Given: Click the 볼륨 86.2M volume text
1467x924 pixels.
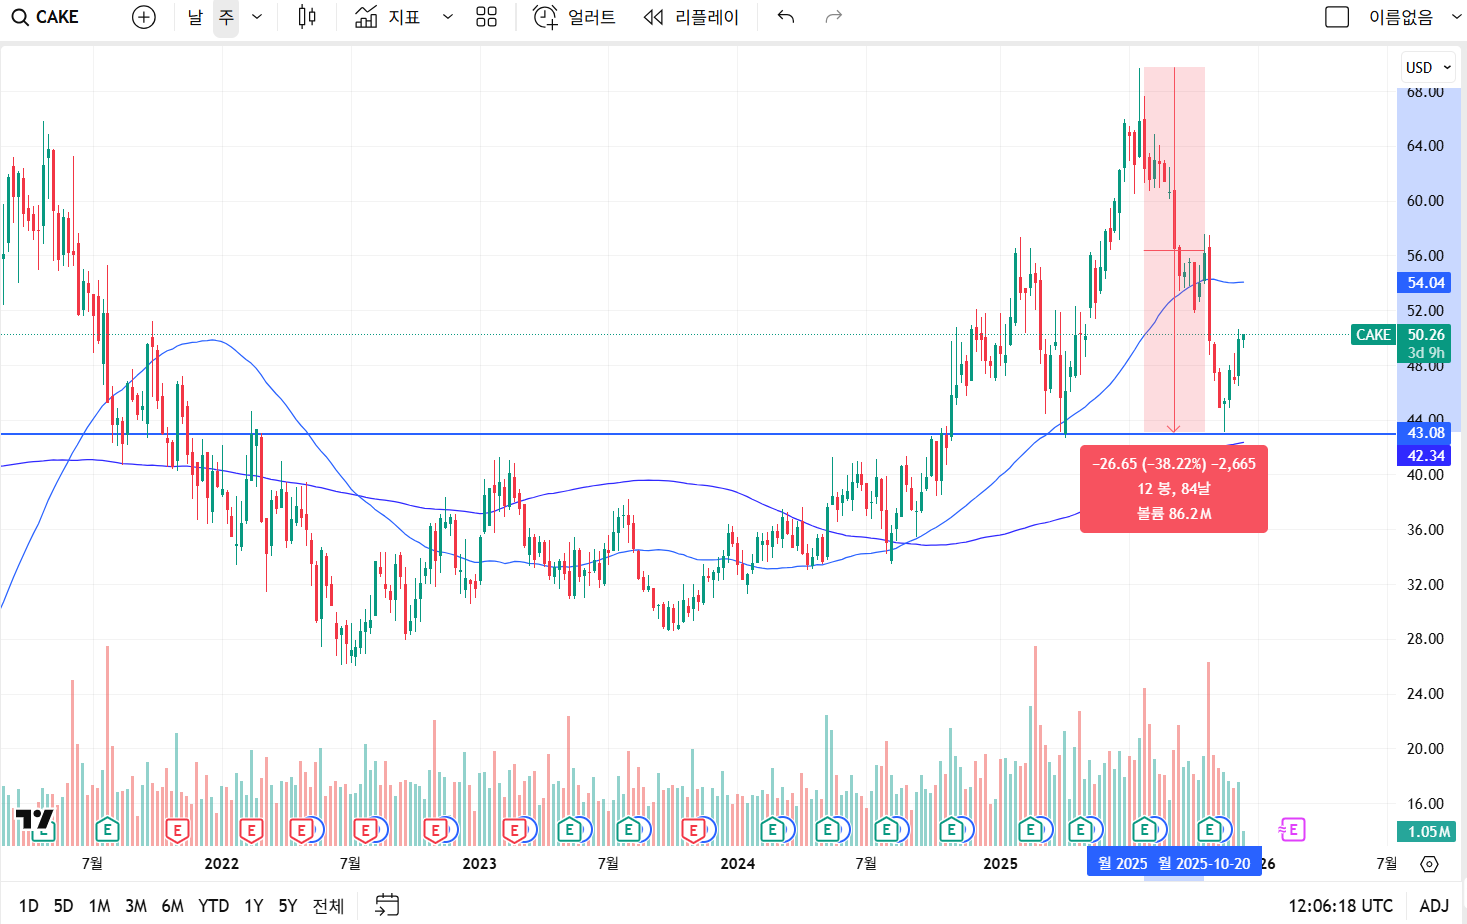Looking at the screenshot, I should [x=1174, y=514].
